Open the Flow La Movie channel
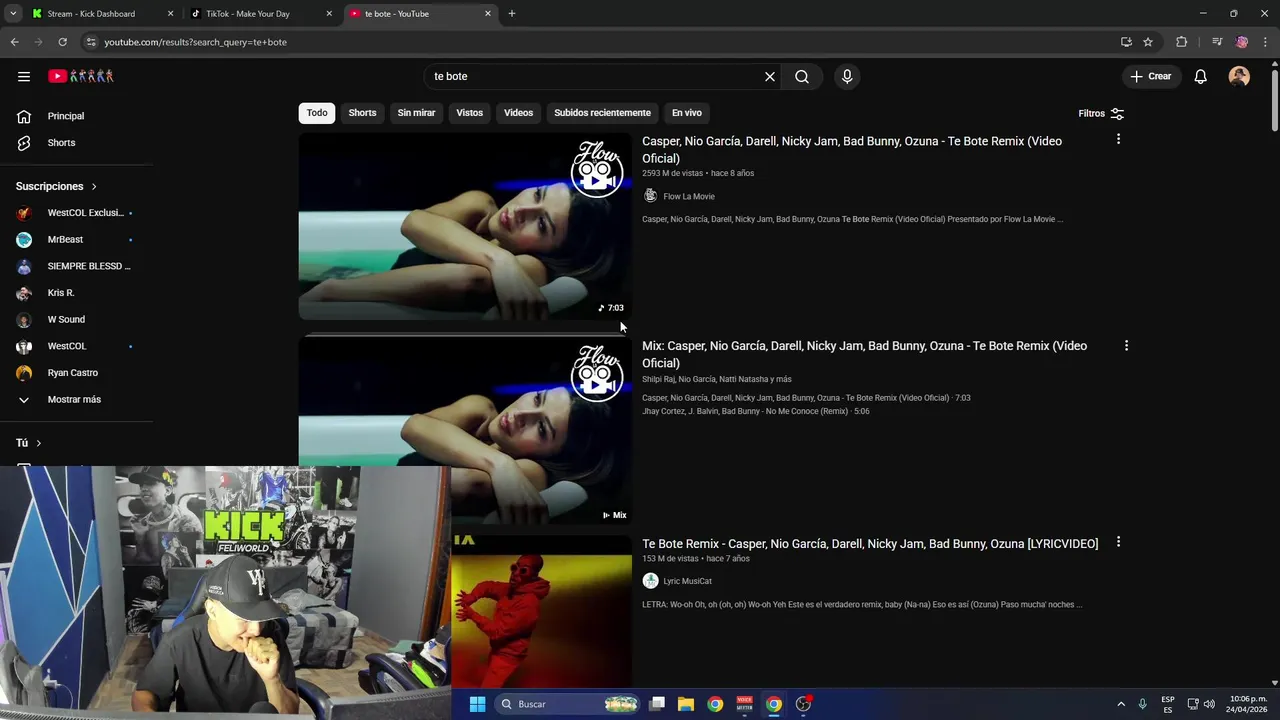This screenshot has width=1280, height=720. (689, 197)
